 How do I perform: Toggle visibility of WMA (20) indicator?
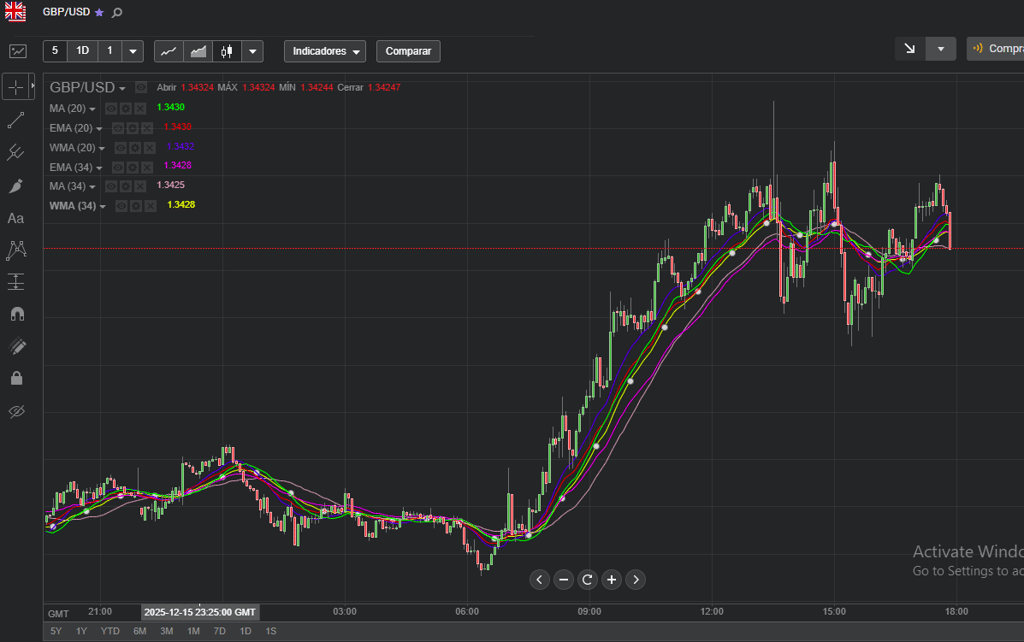(x=121, y=148)
